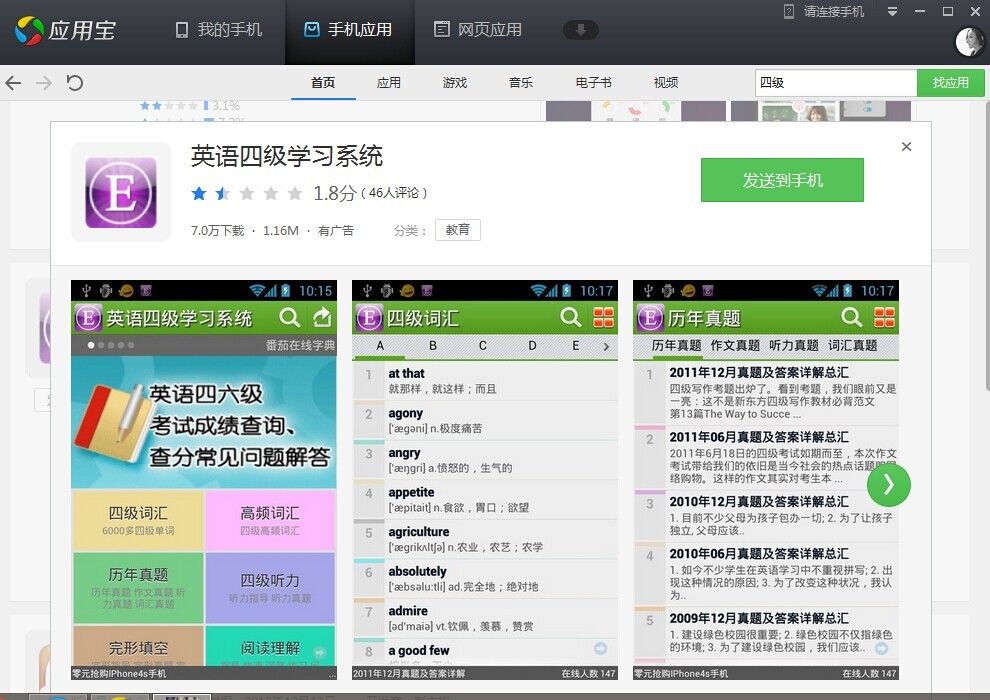Click the 作文真题 tab in third screenshot

click(x=735, y=345)
